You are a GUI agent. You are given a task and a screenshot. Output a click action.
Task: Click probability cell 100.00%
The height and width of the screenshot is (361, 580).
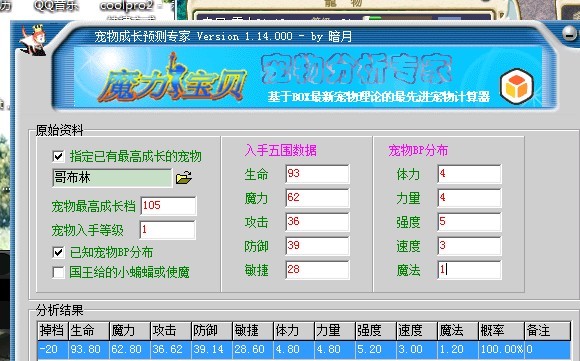[501, 349]
